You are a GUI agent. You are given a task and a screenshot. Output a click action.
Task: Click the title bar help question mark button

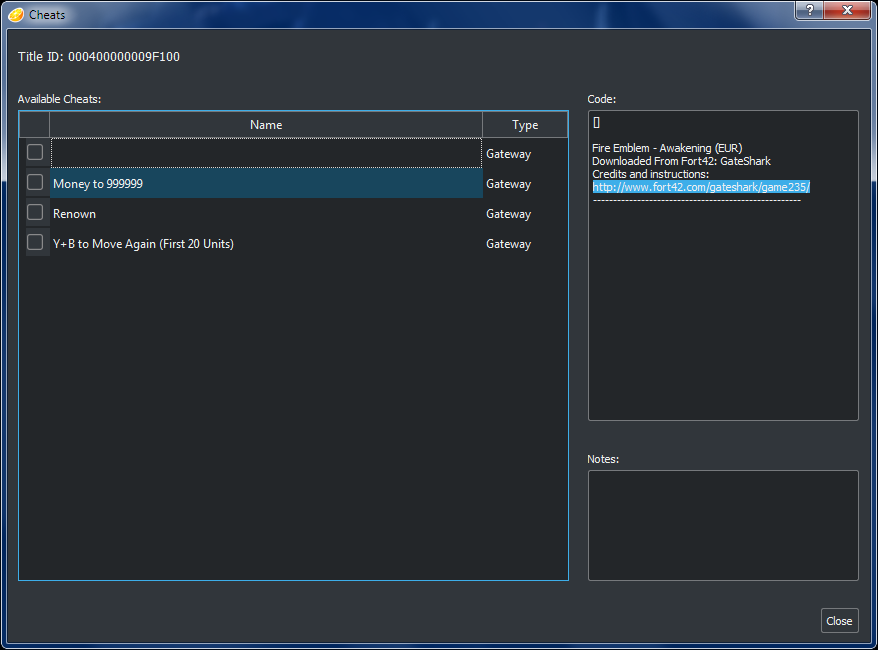(809, 10)
